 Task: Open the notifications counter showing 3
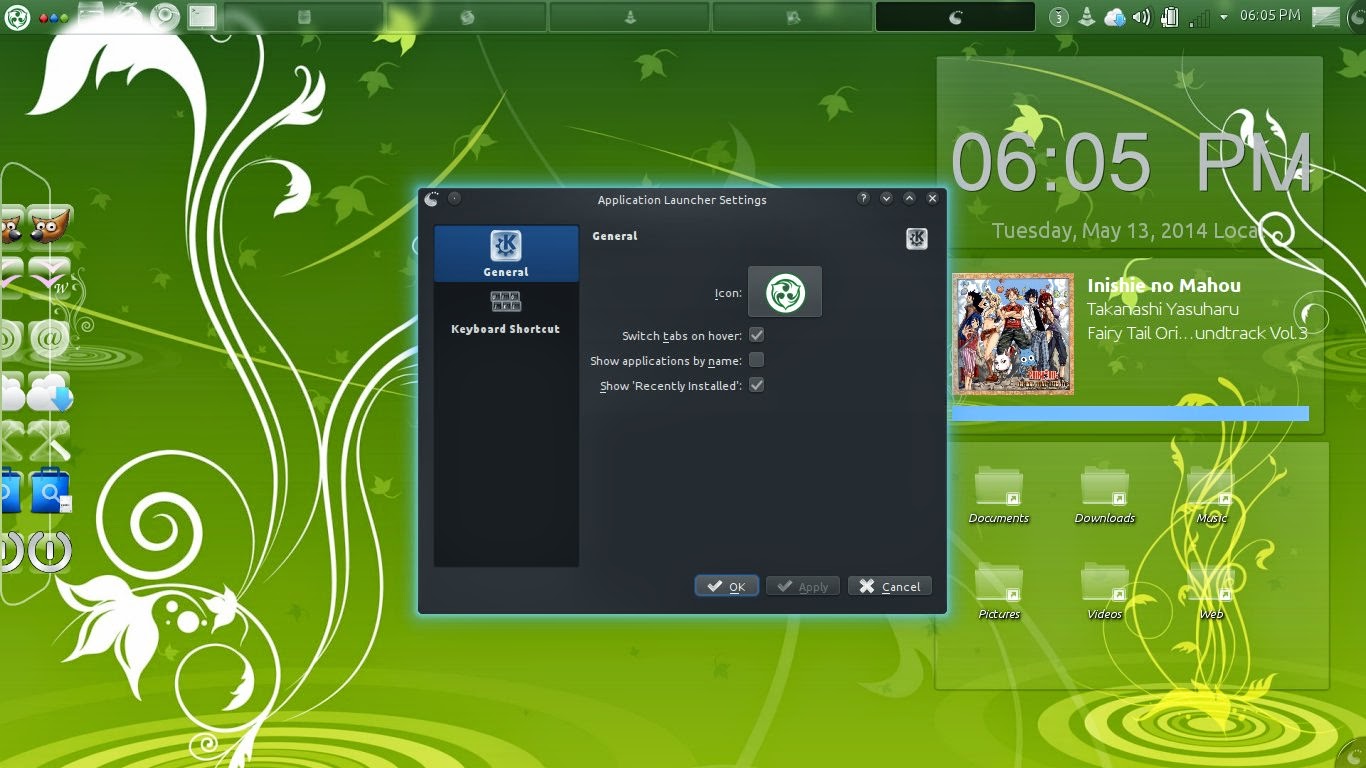click(1060, 16)
